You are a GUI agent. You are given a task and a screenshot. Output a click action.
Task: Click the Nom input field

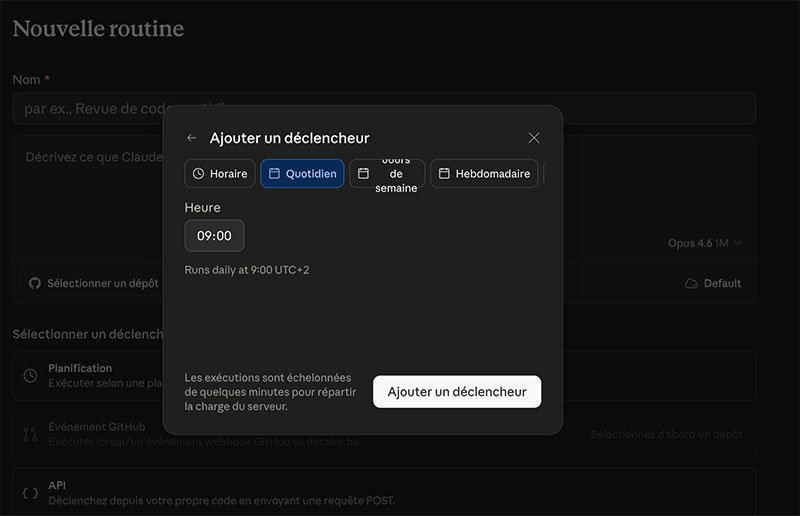pyautogui.click(x=384, y=108)
